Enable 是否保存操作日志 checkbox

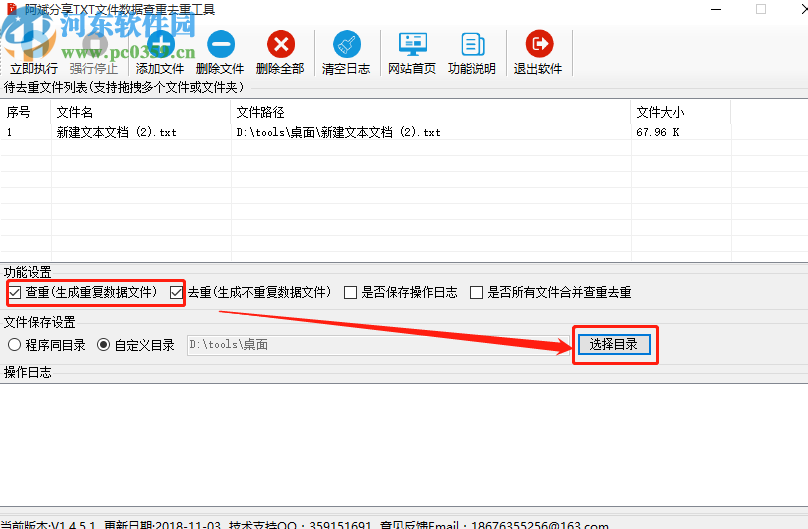pos(350,293)
